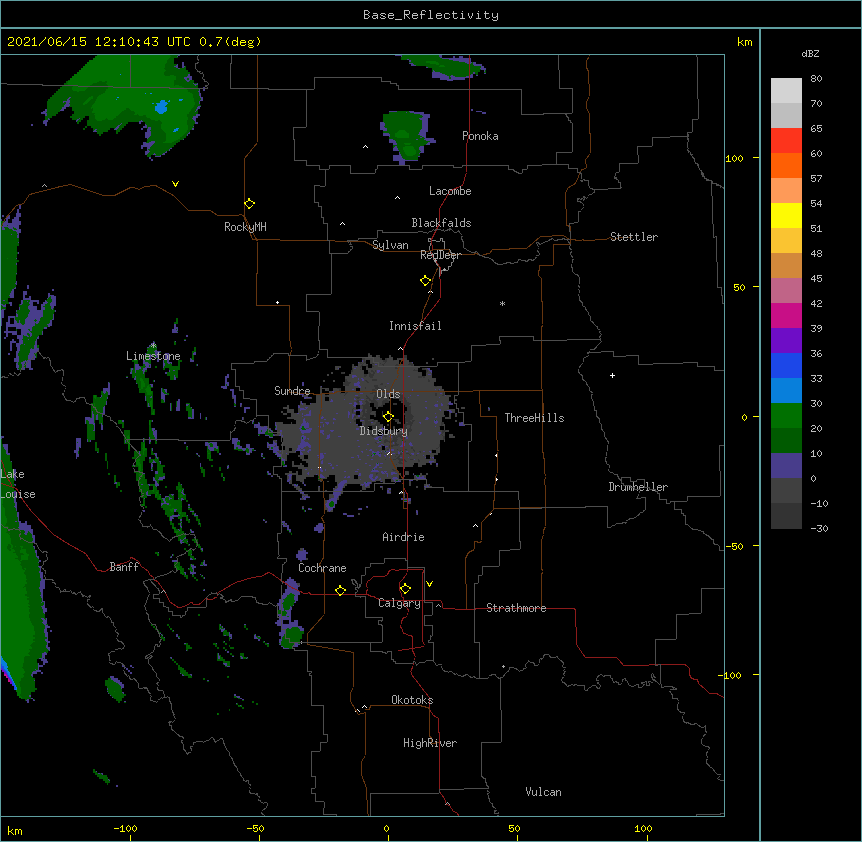
Task: Click the blue core in the northwest storm
Action: tap(161, 107)
